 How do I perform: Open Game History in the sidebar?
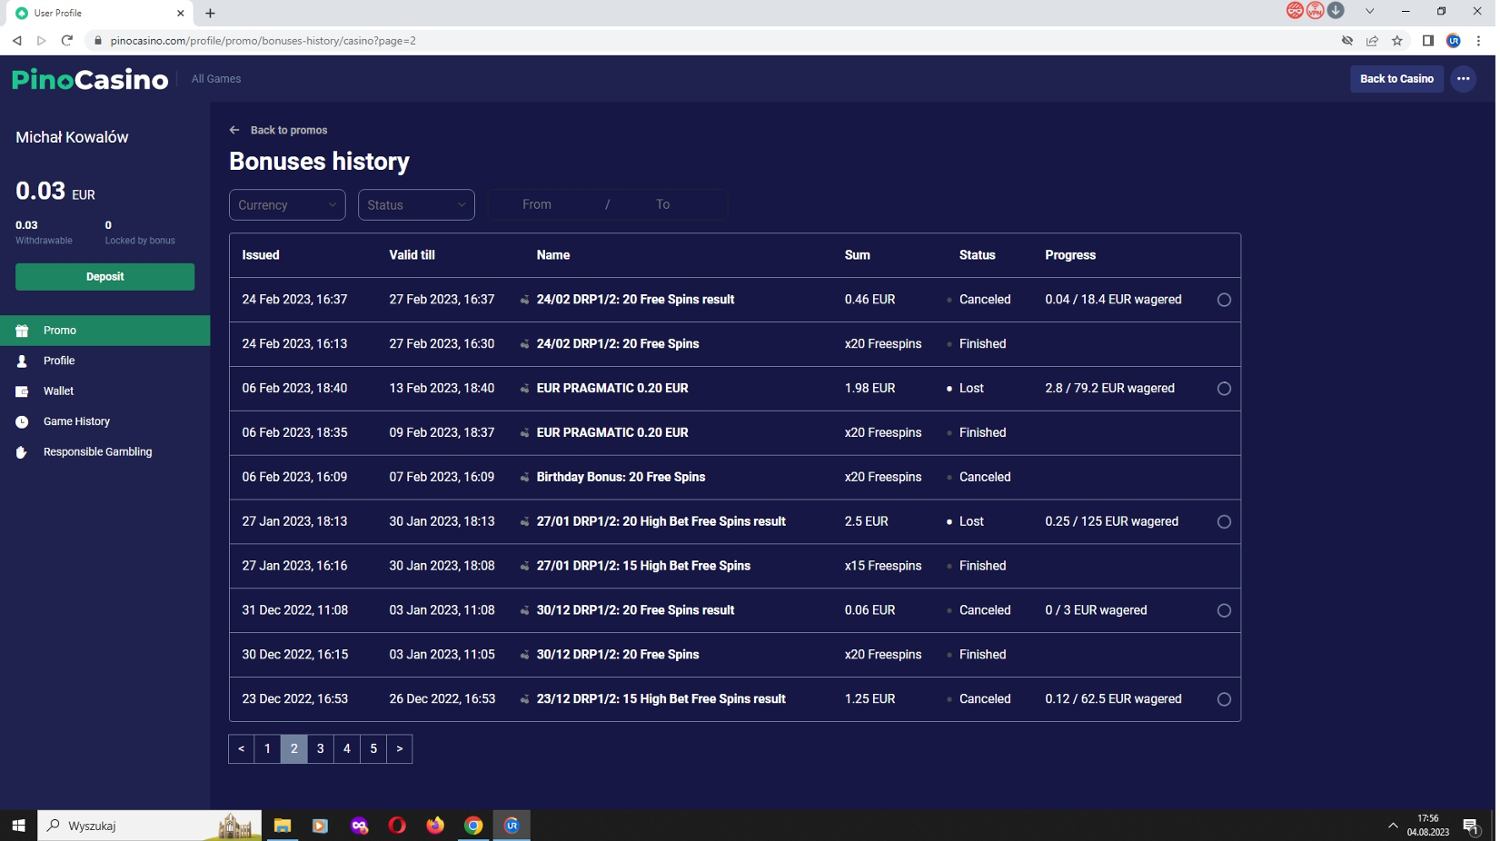76,422
